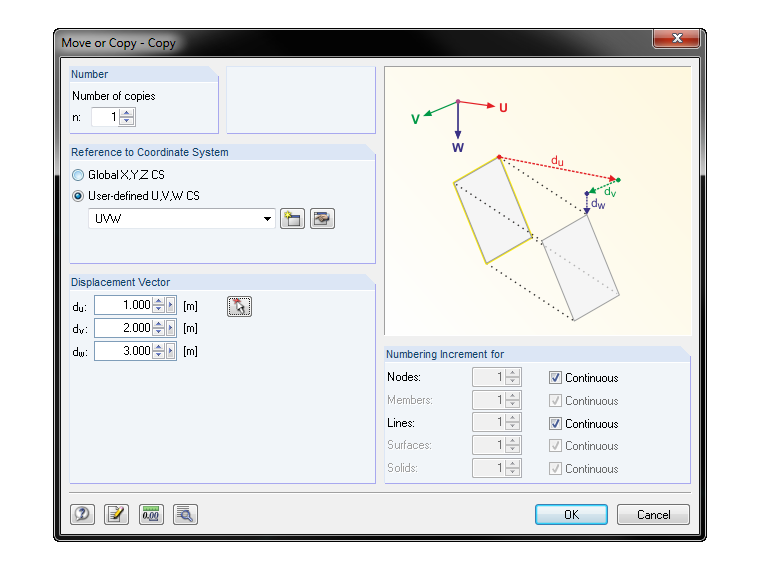
Task: Toggle Continuous checkbox for Solids
Action: point(555,469)
